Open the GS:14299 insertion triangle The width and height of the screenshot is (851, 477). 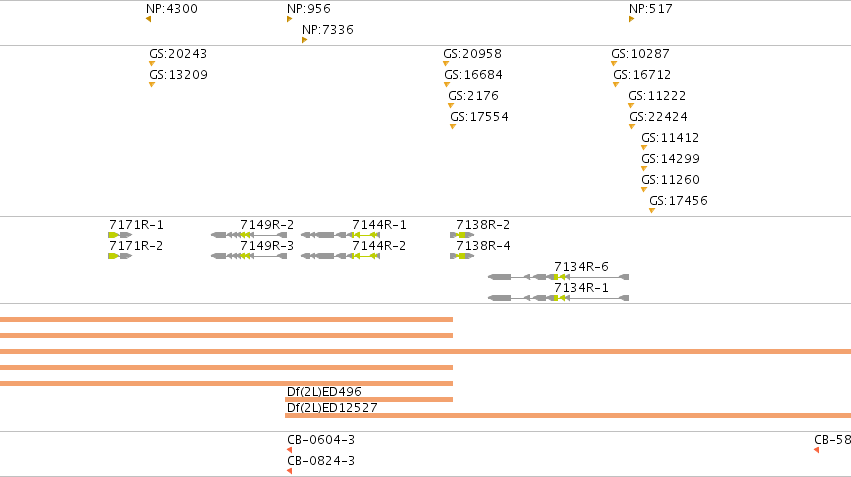644,169
